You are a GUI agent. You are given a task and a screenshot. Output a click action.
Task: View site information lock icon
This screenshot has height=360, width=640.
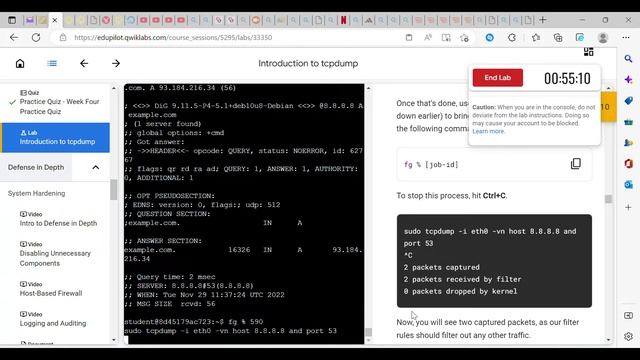pyautogui.click(x=63, y=38)
